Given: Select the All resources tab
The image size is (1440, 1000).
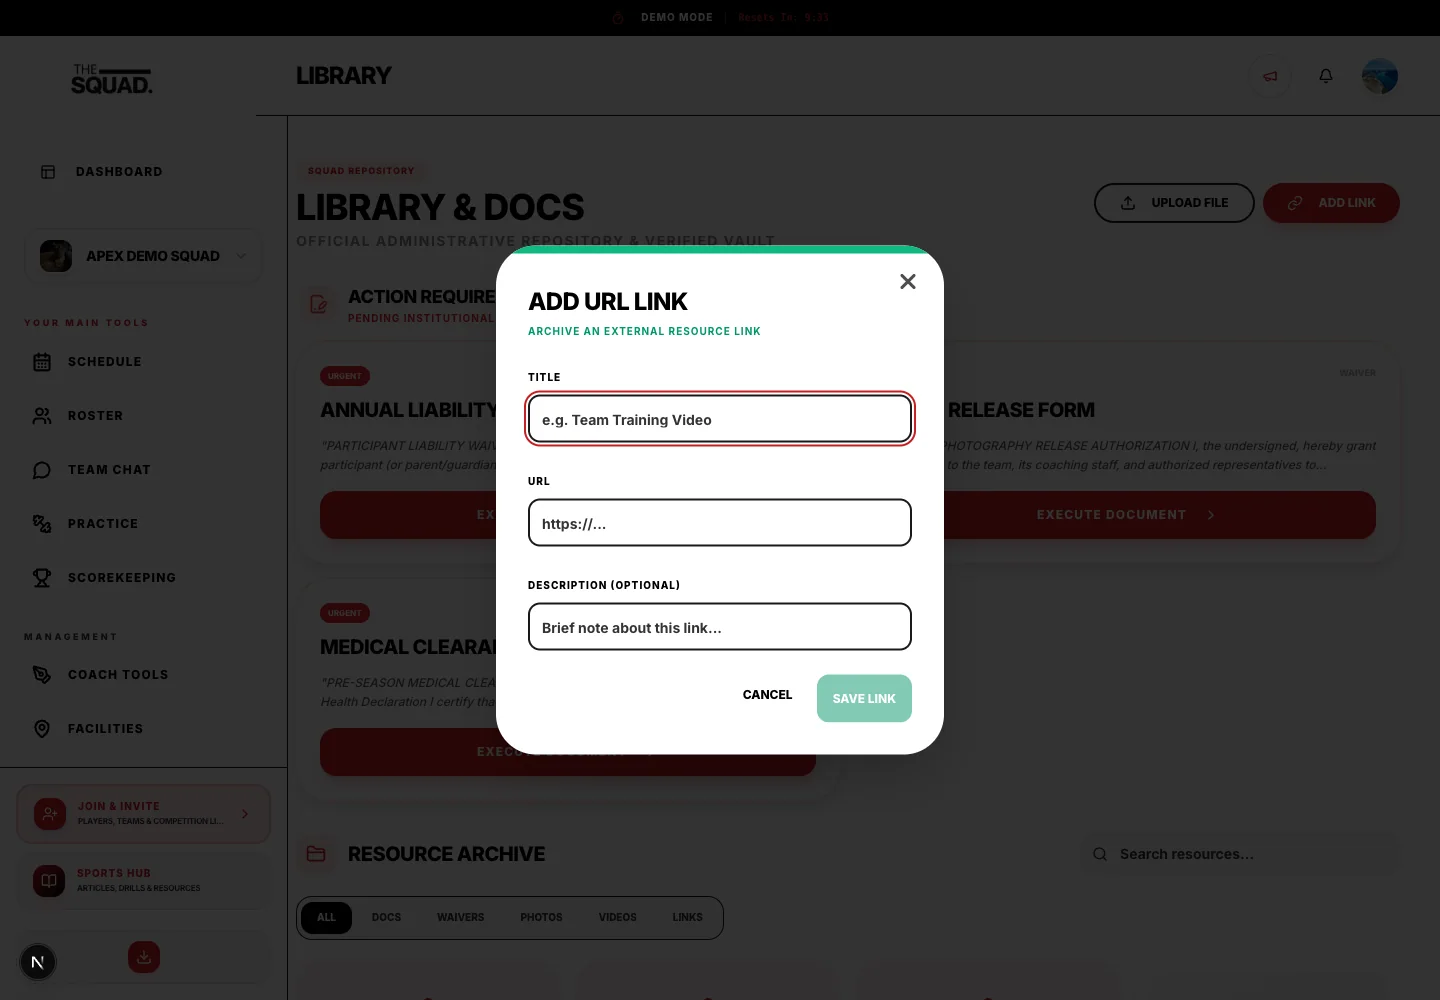Looking at the screenshot, I should click(327, 918).
